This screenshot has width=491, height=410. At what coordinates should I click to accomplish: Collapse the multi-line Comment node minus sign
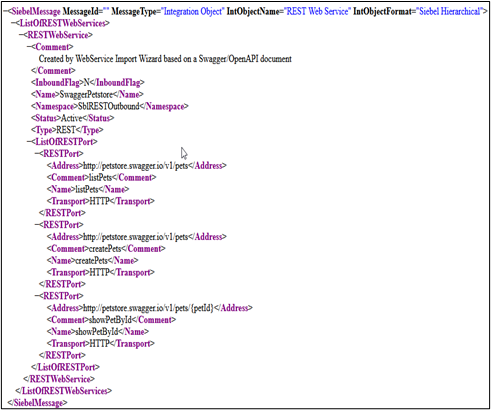pos(29,47)
